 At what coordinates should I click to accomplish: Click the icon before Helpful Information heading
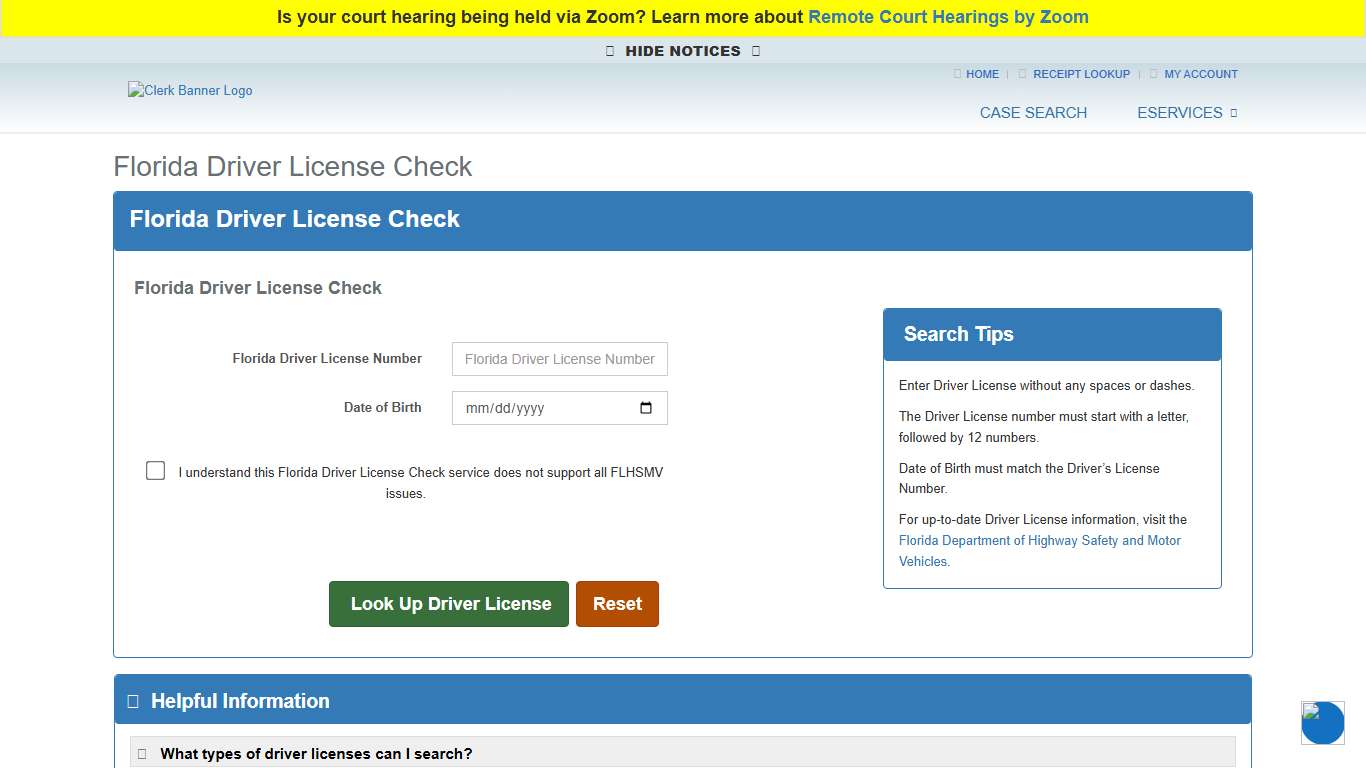(133, 700)
